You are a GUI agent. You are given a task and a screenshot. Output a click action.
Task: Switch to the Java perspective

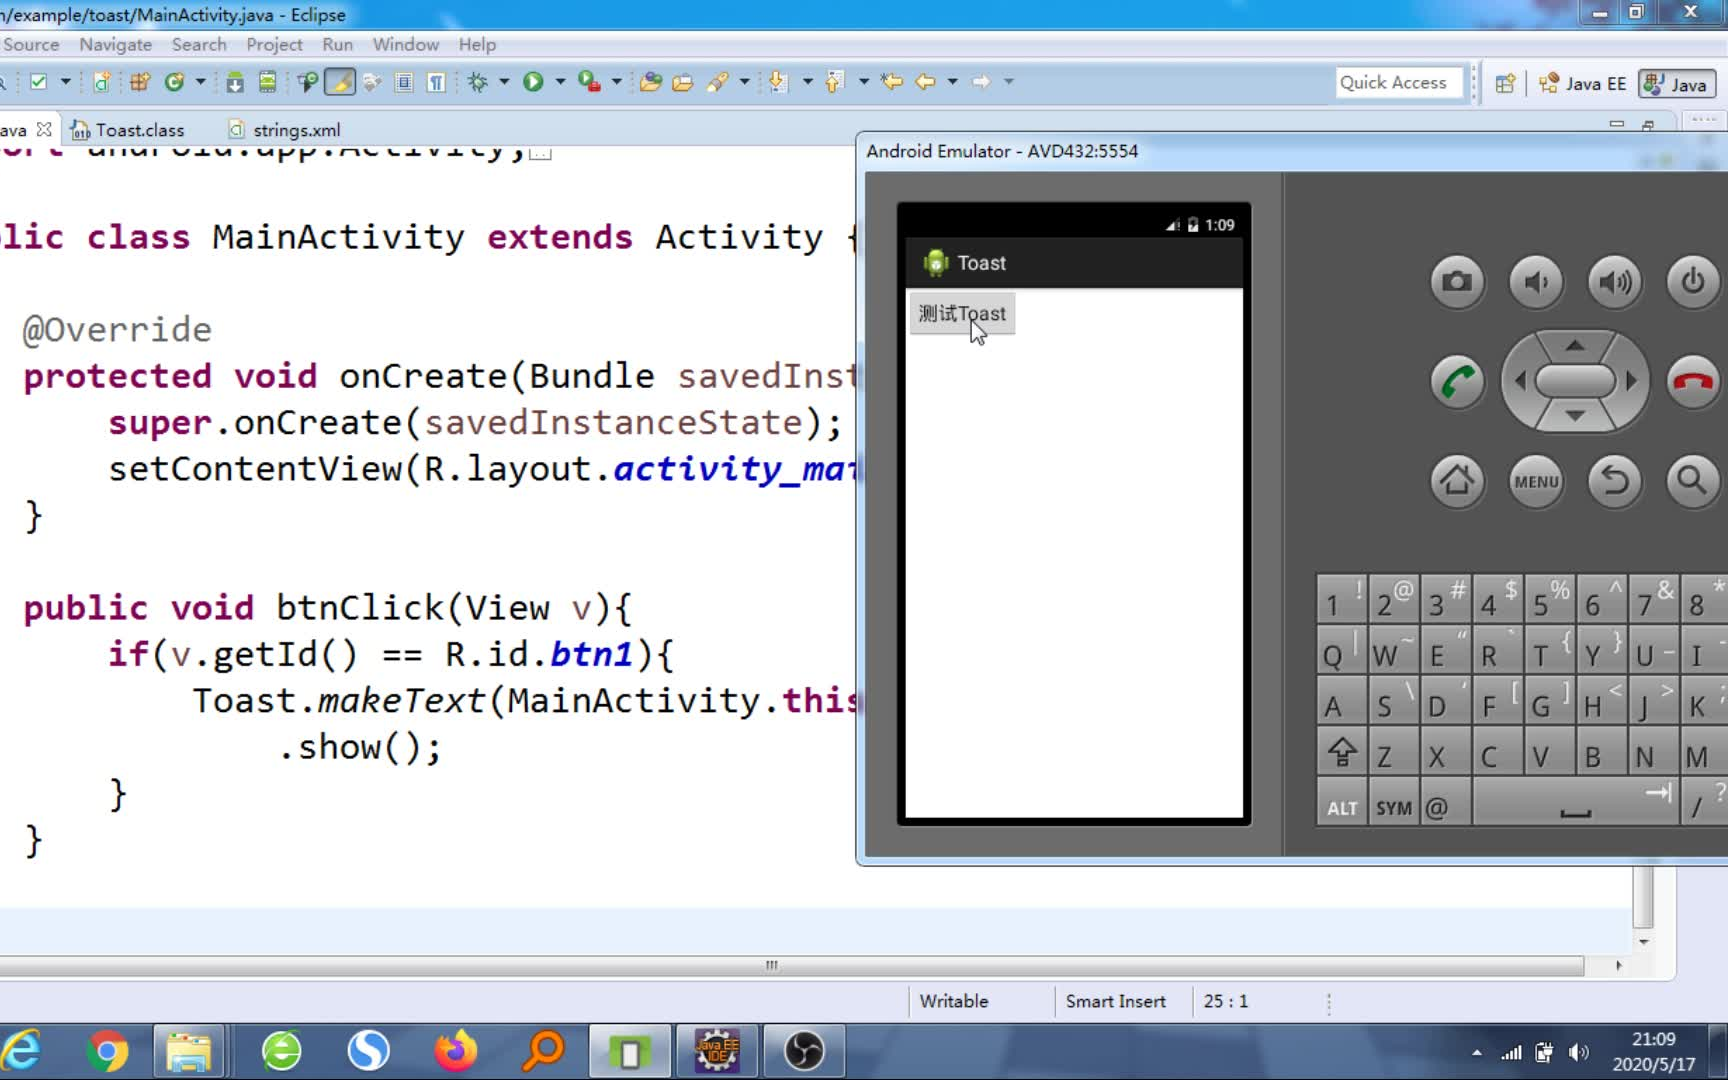(x=1677, y=84)
